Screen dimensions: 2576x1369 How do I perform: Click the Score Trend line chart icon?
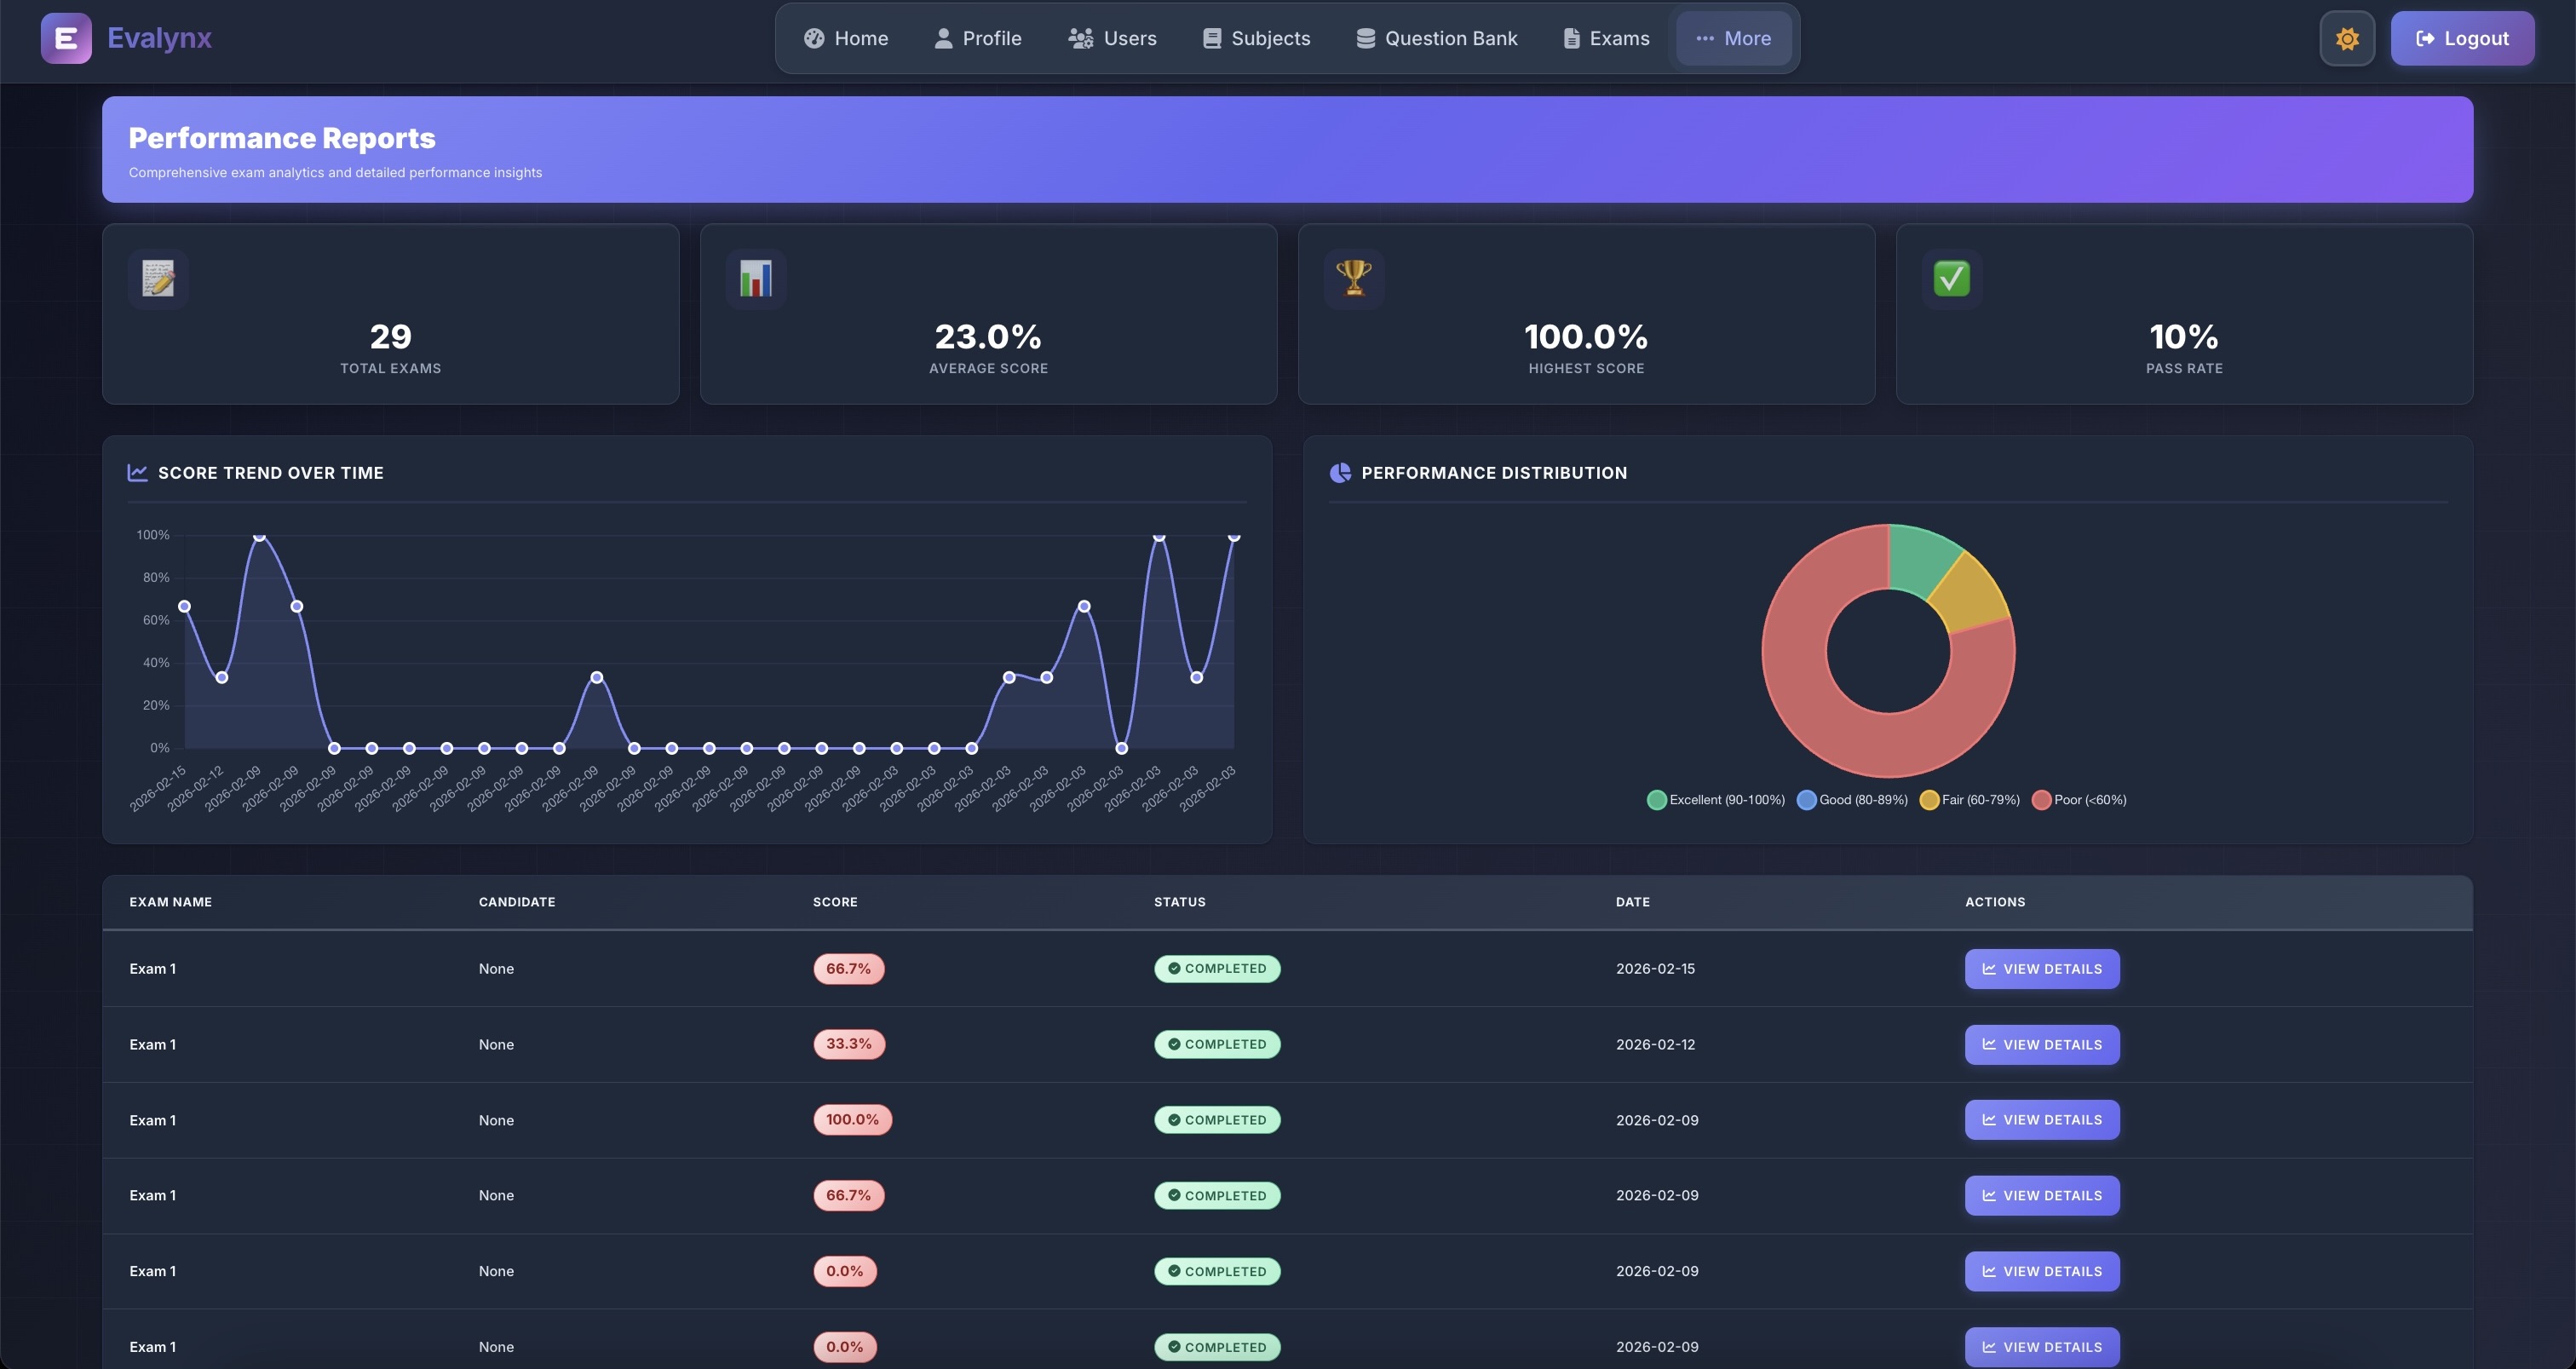(x=137, y=472)
